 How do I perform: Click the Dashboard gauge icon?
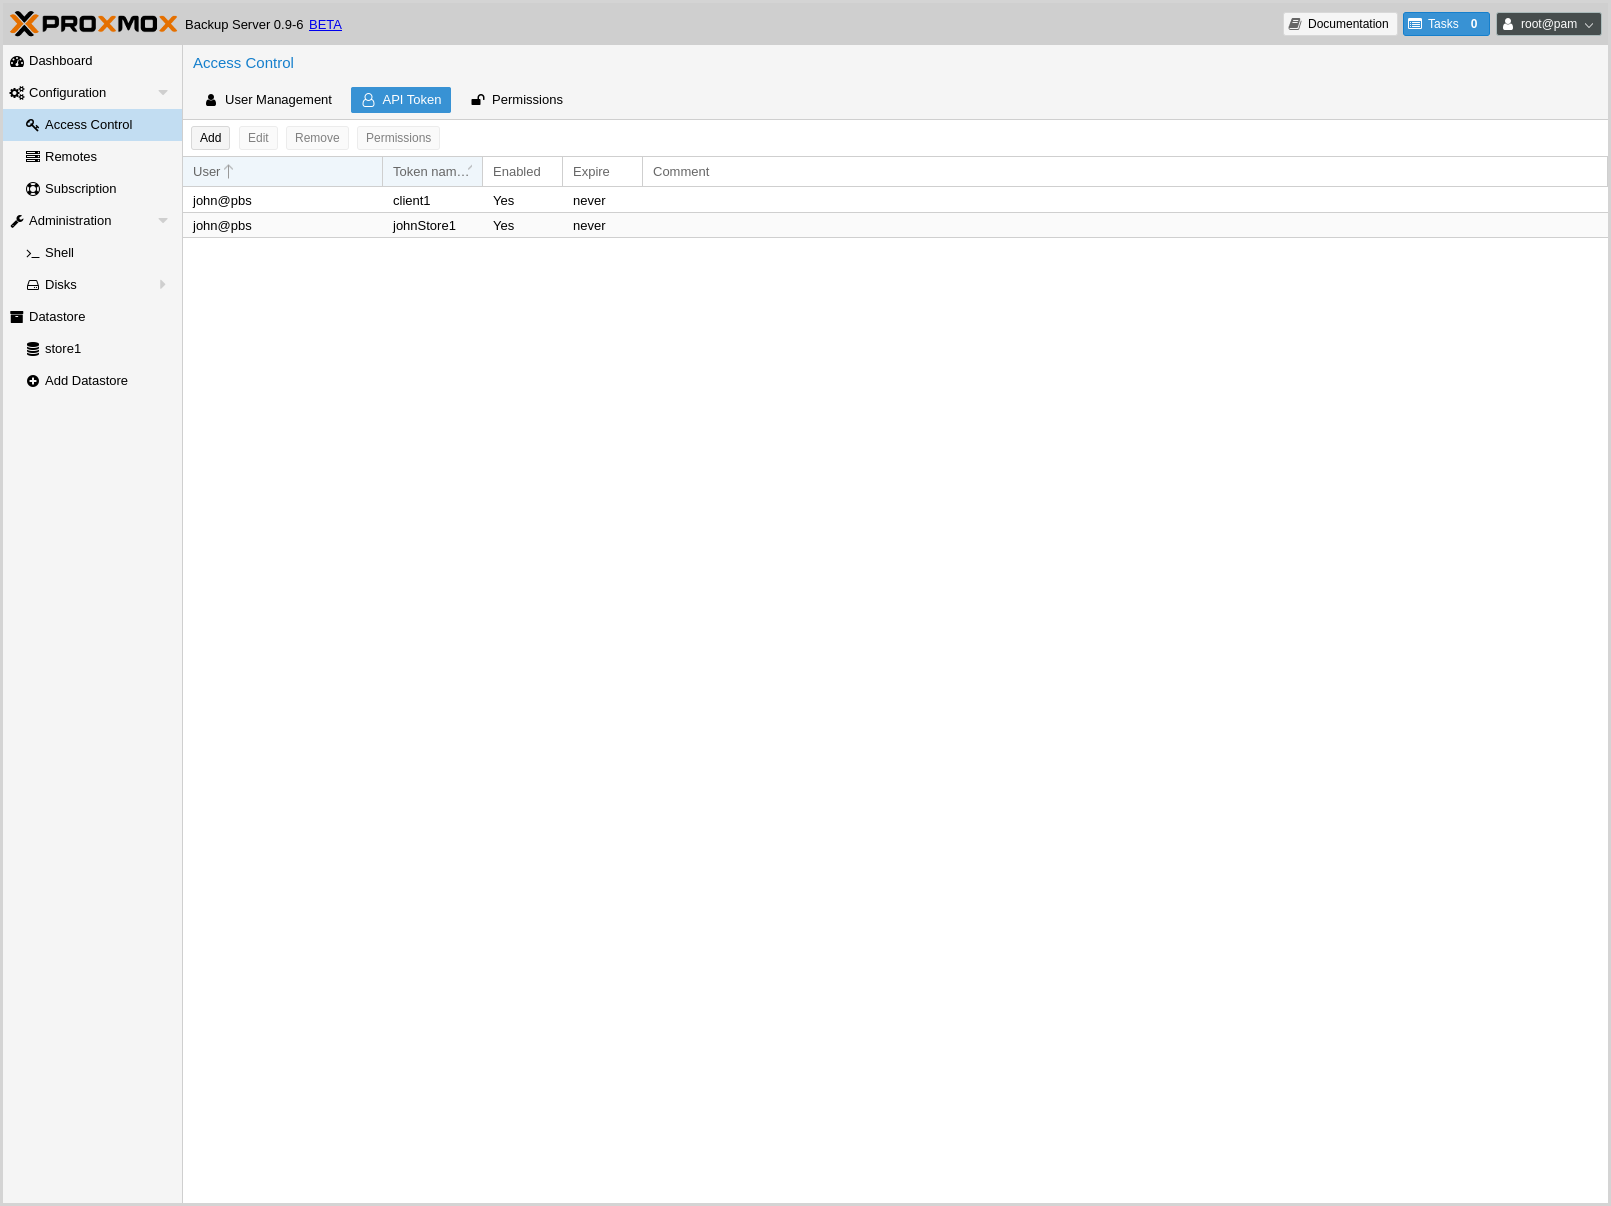pyautogui.click(x=17, y=61)
